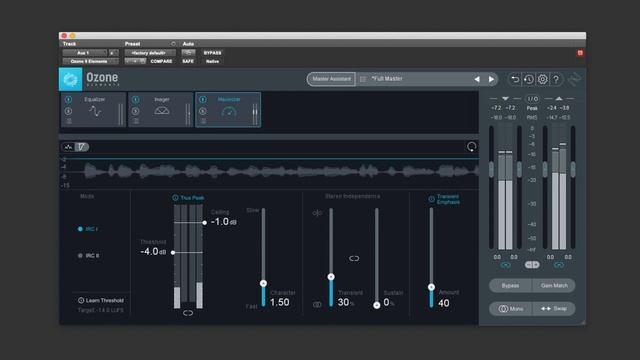Select IRC I mode

pos(88,229)
